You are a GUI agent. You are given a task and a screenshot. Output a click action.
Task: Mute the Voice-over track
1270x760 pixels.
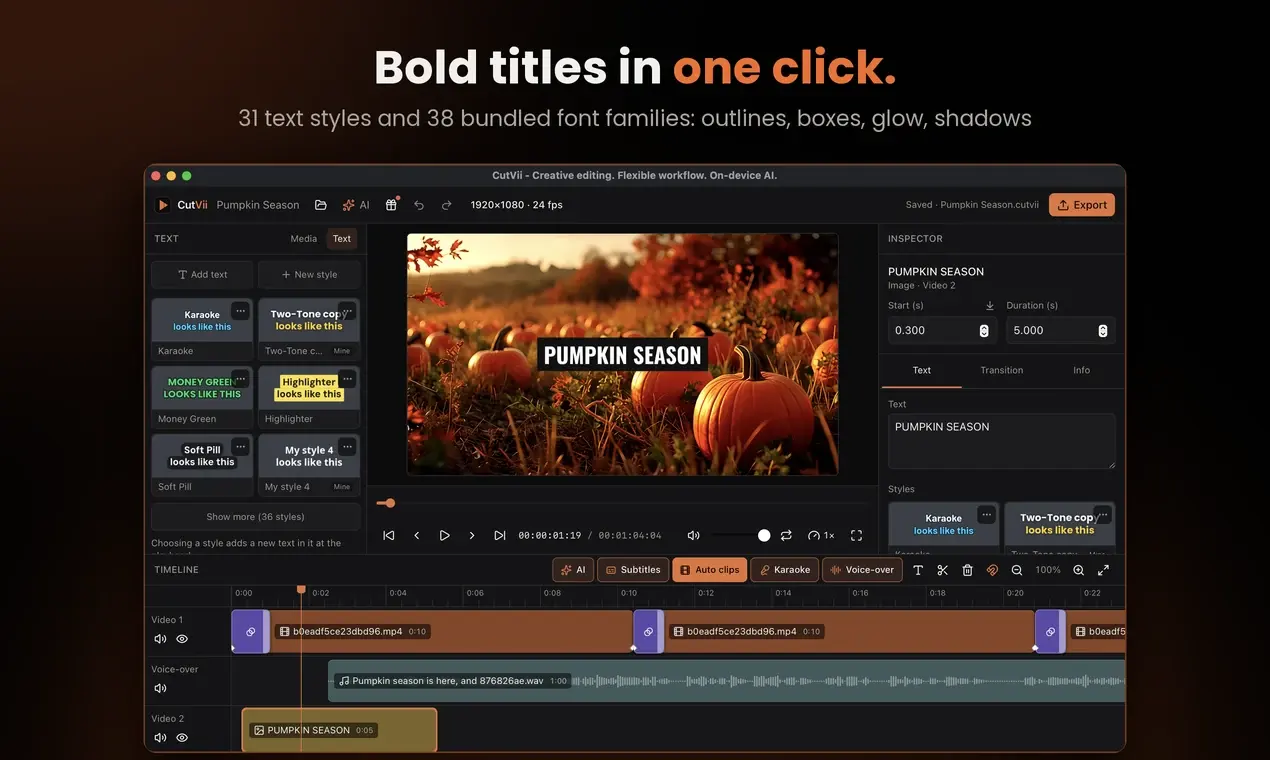pyautogui.click(x=160, y=688)
